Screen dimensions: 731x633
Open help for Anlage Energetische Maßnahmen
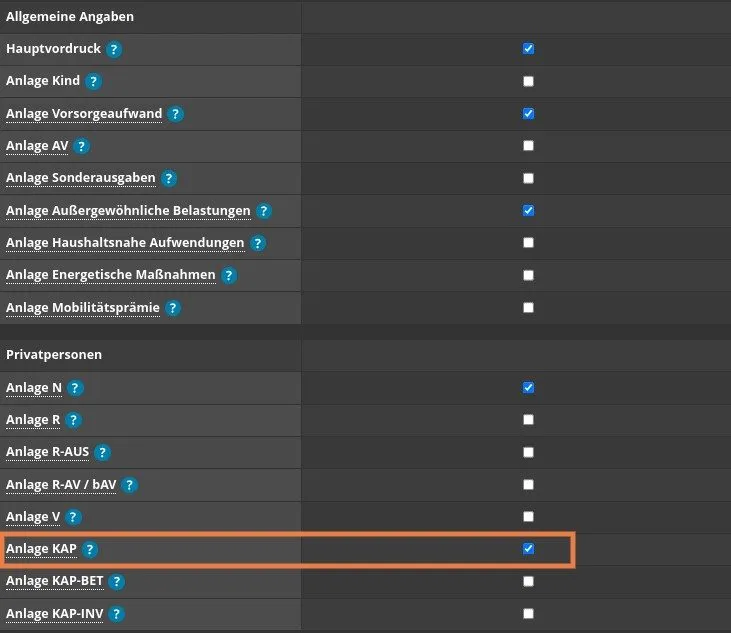pos(230,275)
